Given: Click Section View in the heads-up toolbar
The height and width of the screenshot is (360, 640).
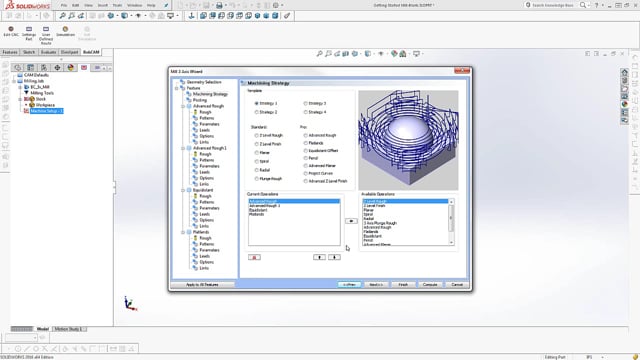Looking at the screenshot, I should (346, 53).
